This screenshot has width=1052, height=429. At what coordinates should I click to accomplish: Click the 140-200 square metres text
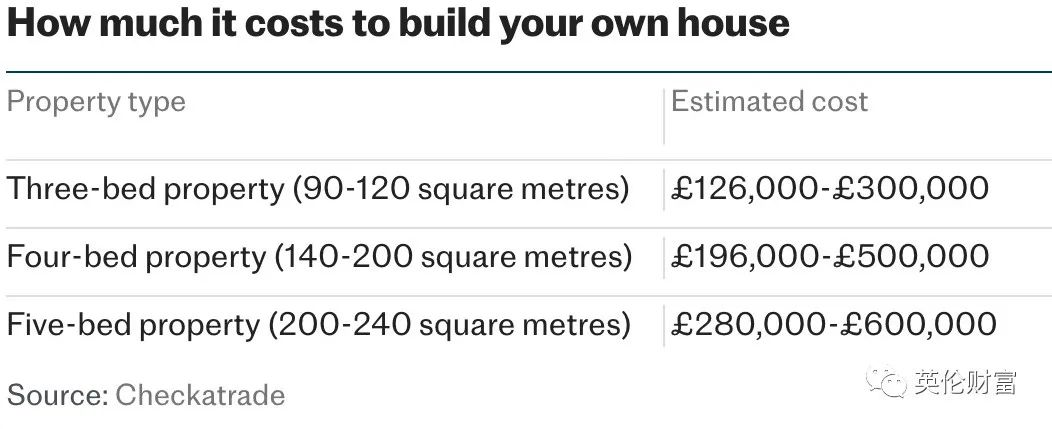(x=458, y=257)
